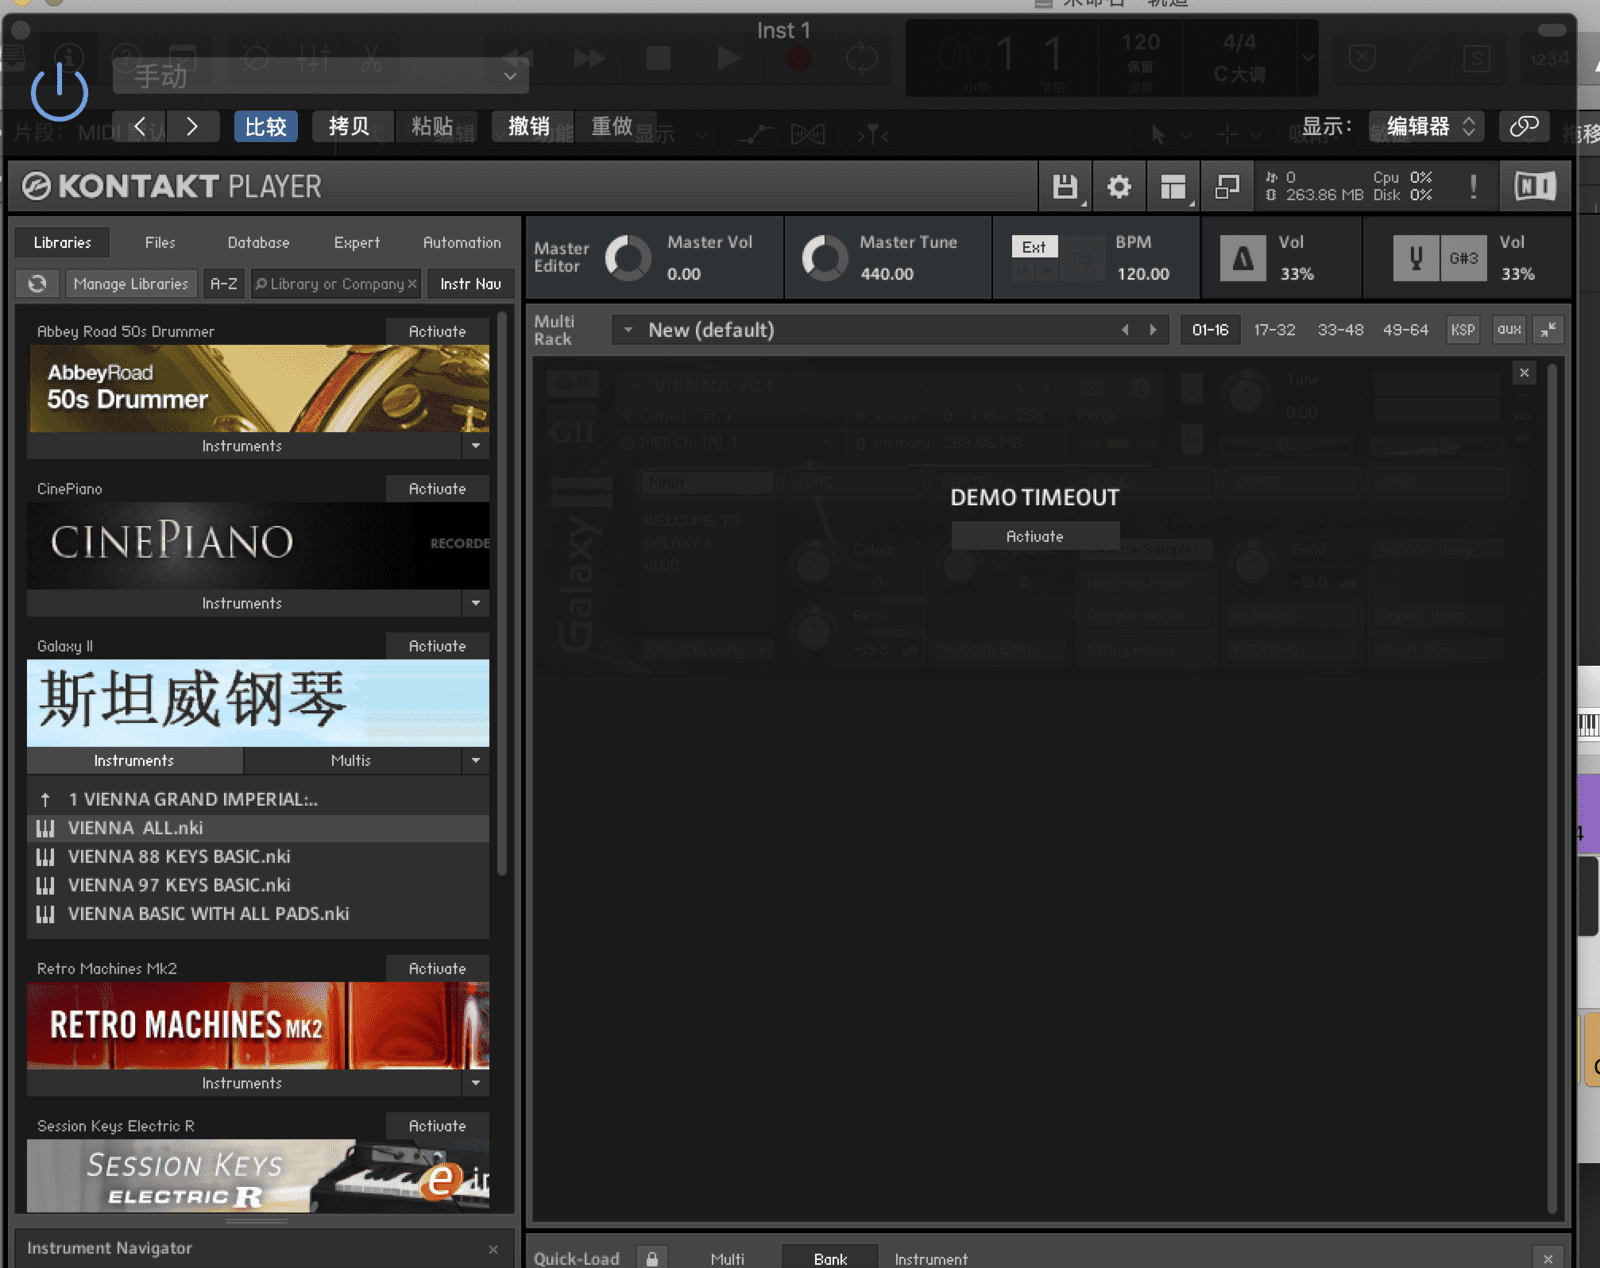This screenshot has width=1600, height=1268.
Task: Click the link chain icon
Action: click(x=1524, y=126)
